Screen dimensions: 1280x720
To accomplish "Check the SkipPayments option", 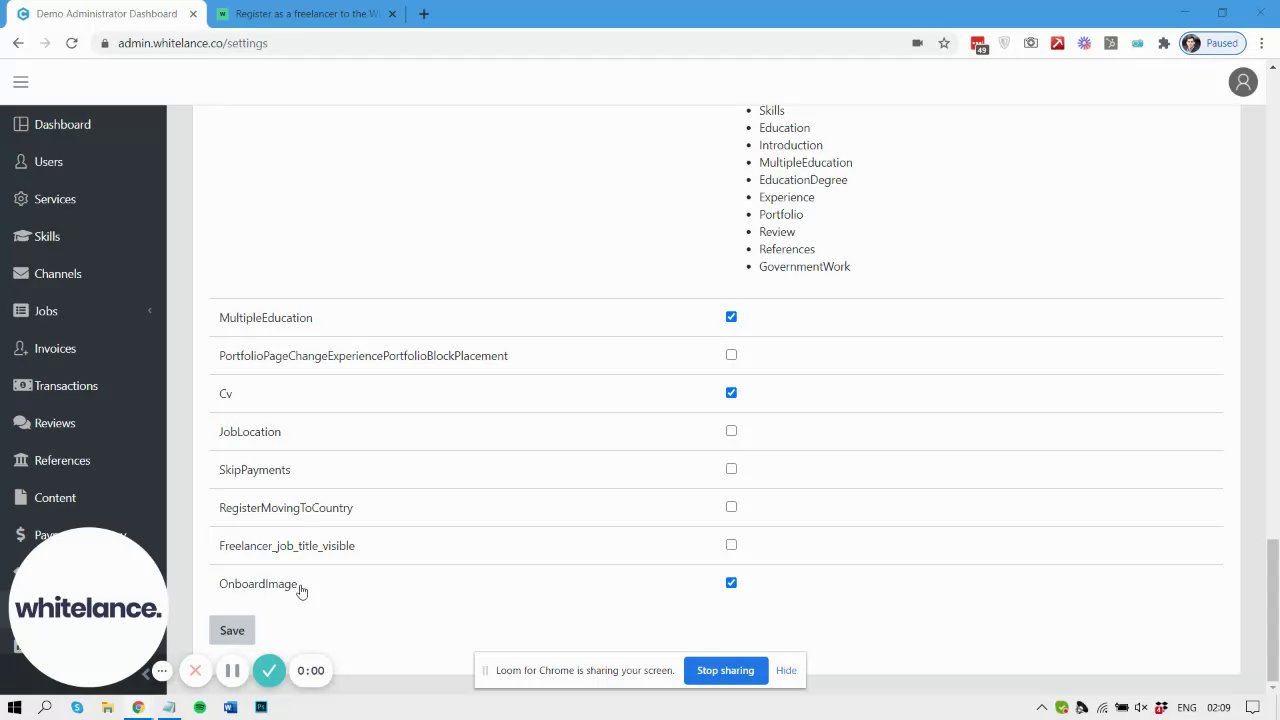I will pos(731,469).
